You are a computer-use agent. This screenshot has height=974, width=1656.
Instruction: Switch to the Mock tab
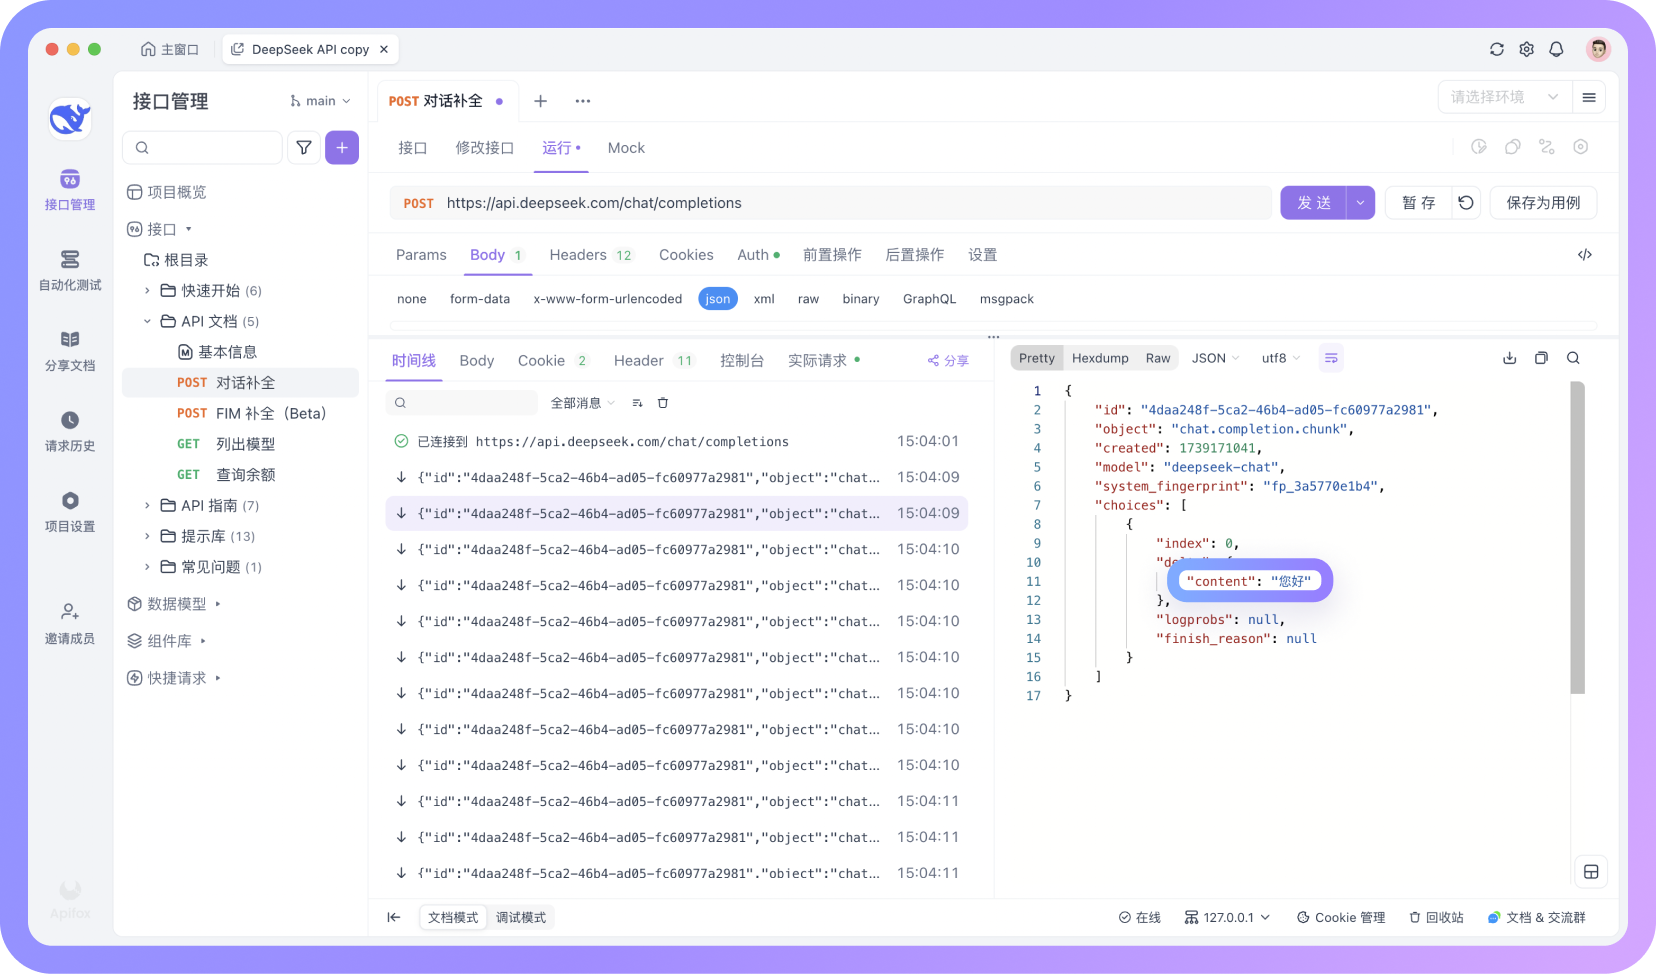point(626,148)
